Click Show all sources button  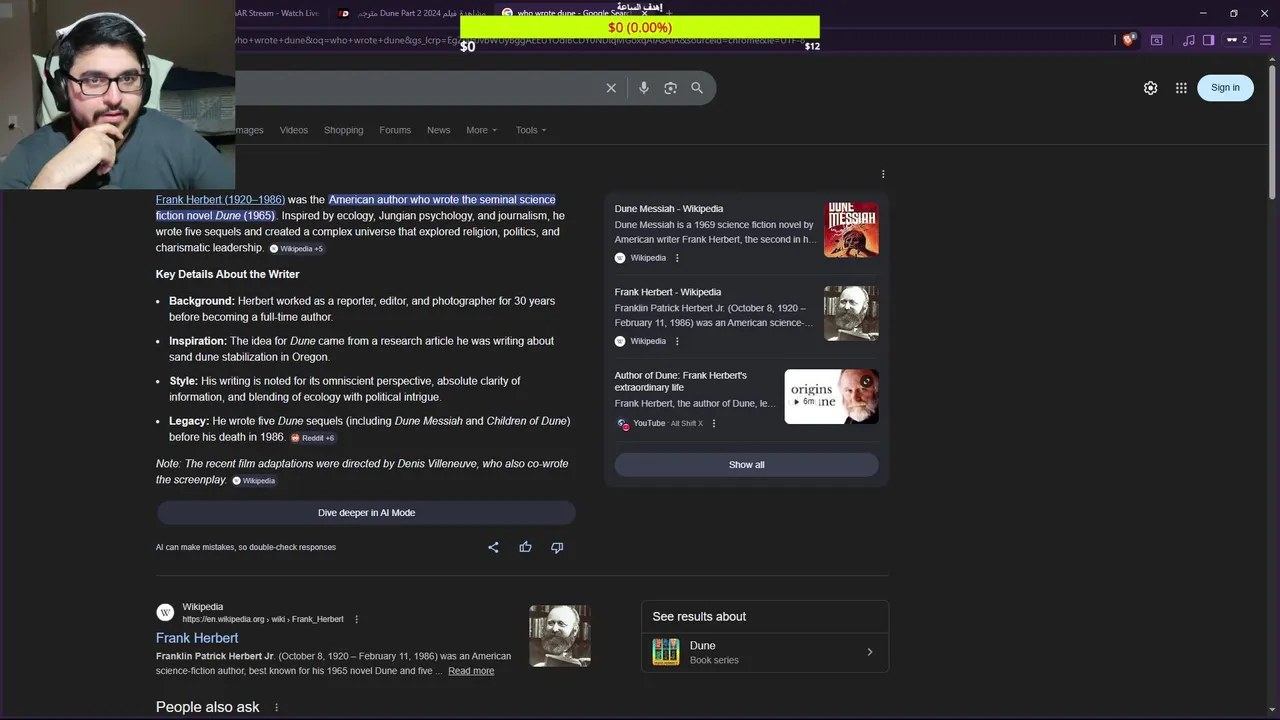tap(746, 465)
